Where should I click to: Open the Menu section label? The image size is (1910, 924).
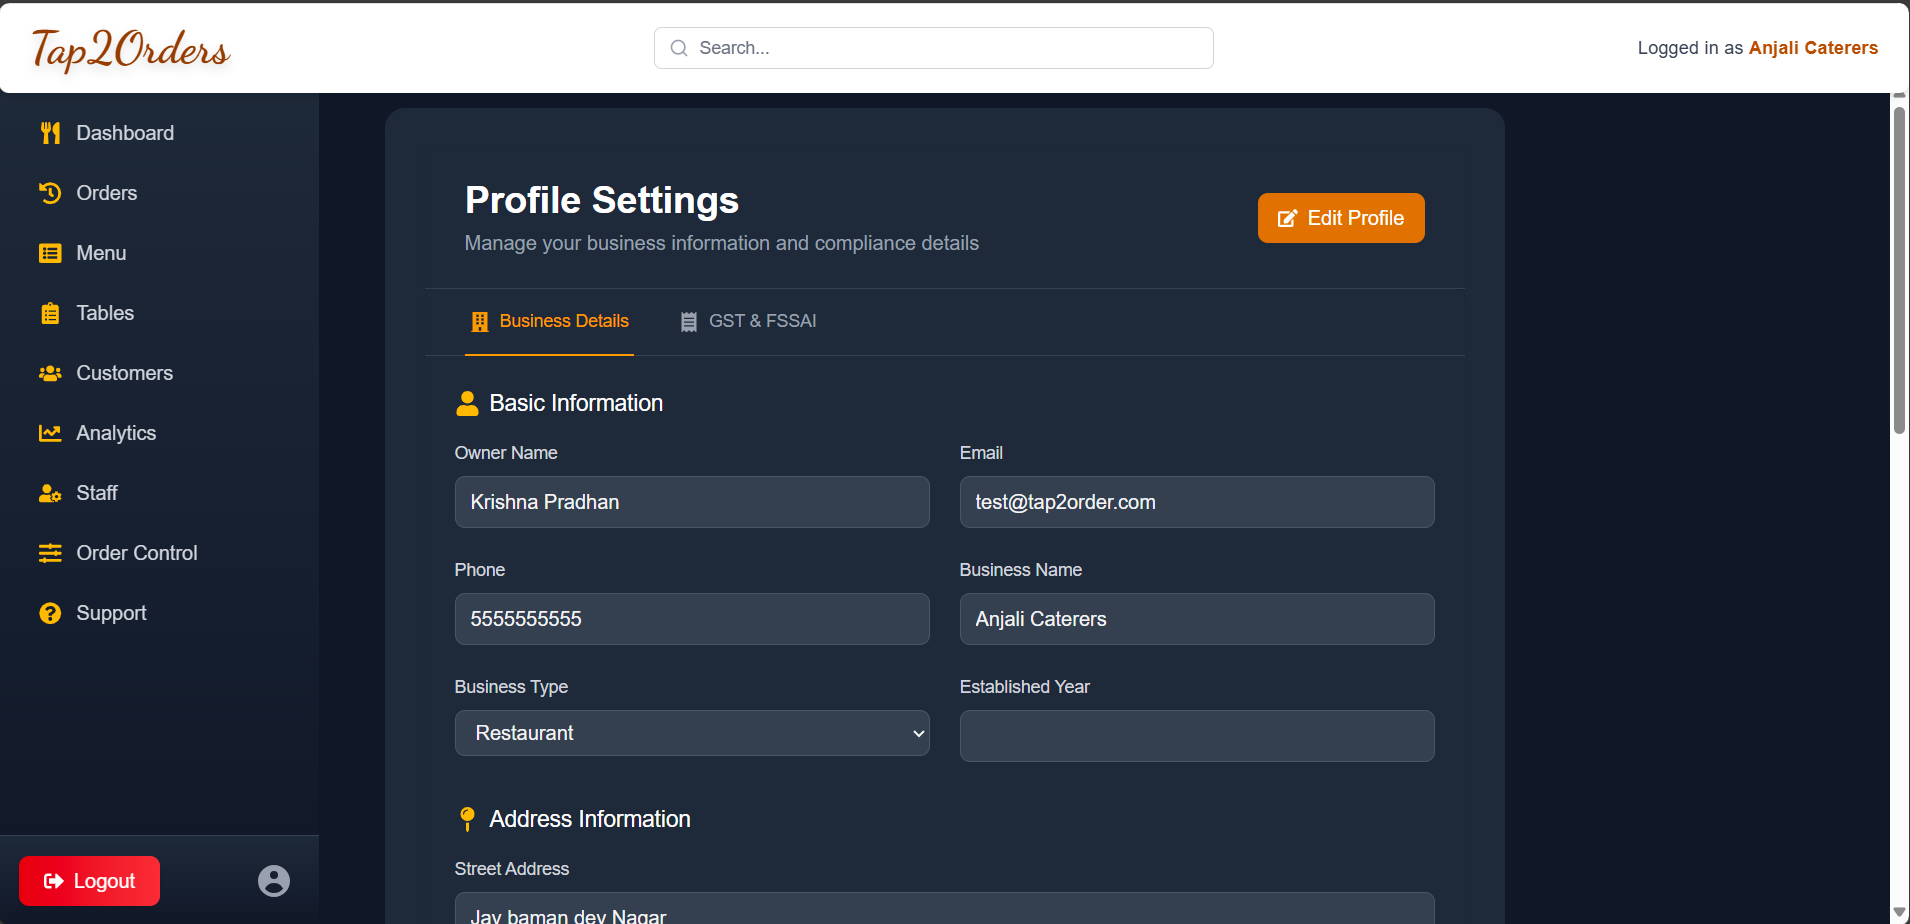click(x=101, y=253)
